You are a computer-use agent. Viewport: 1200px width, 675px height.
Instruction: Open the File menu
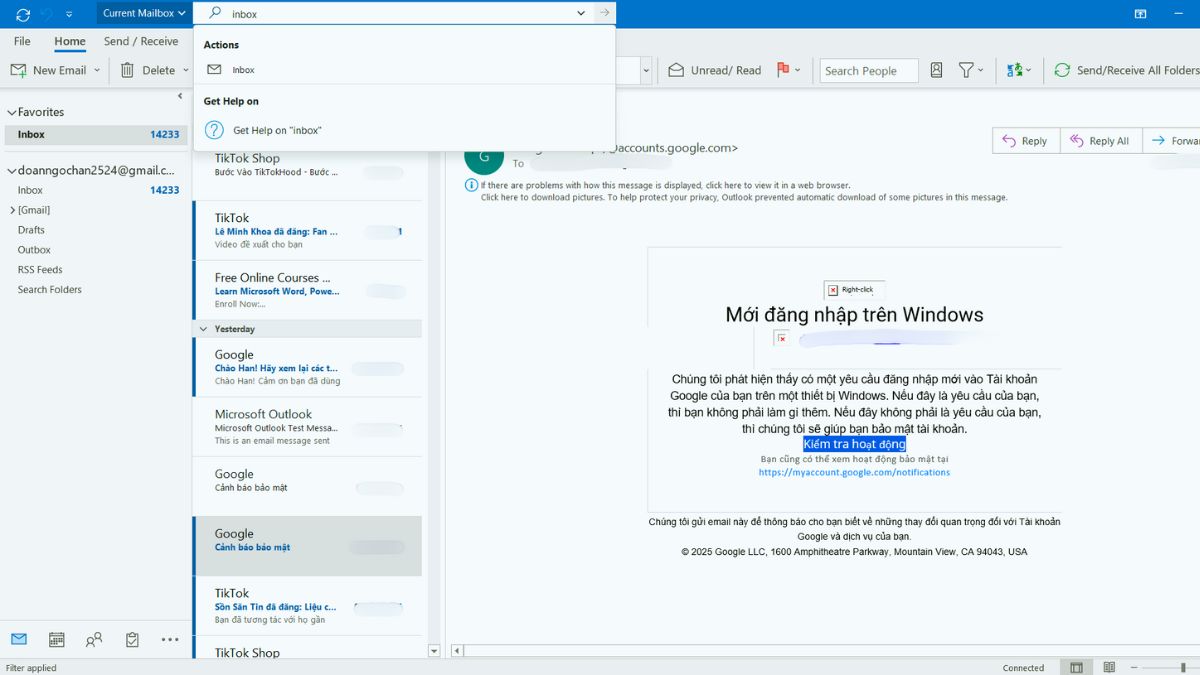tap(22, 41)
